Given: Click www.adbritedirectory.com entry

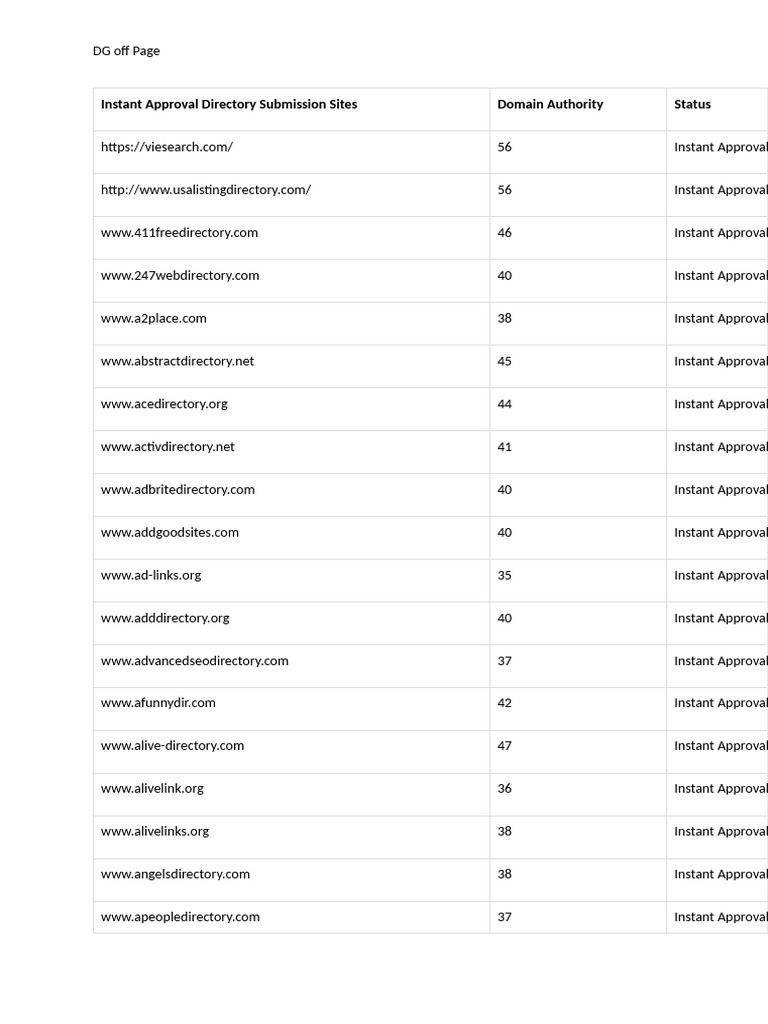Looking at the screenshot, I should point(177,490).
